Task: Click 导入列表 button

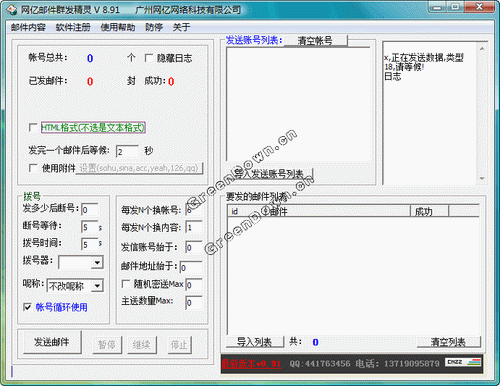Action: [x=255, y=342]
